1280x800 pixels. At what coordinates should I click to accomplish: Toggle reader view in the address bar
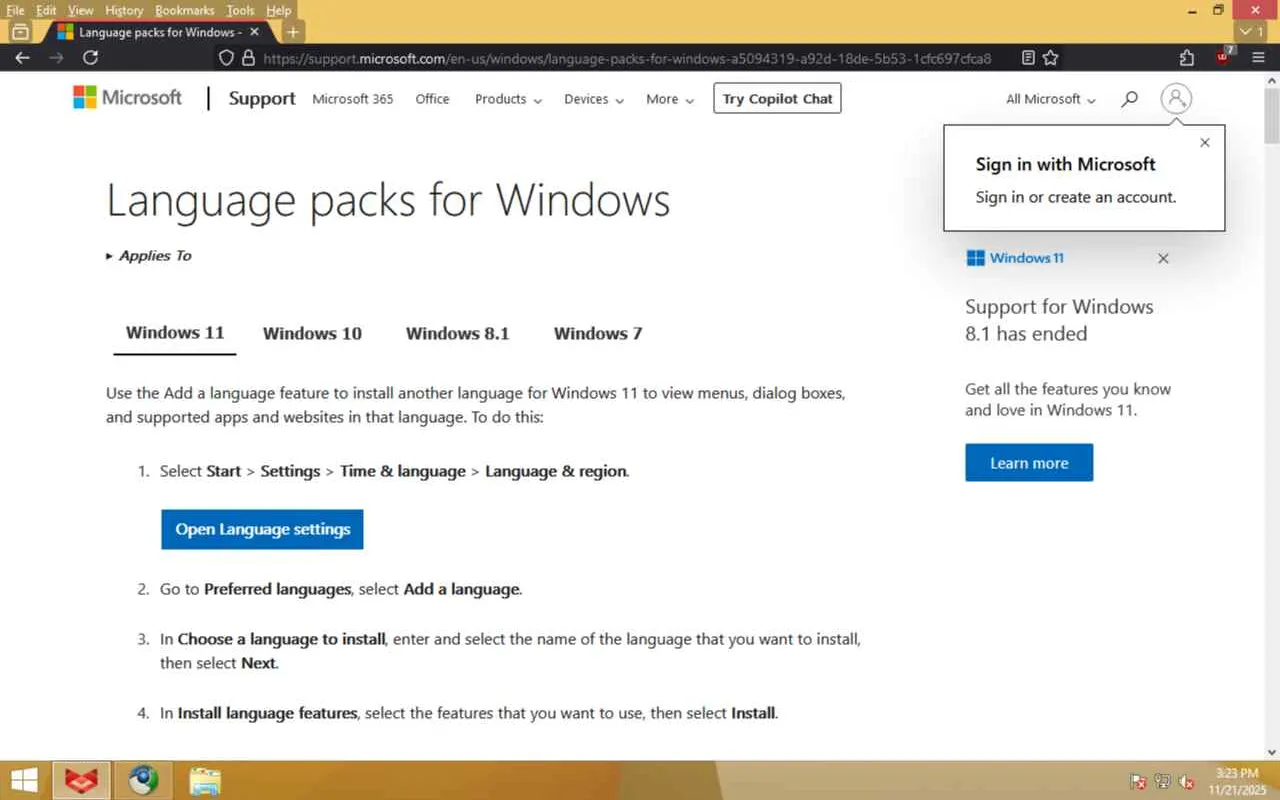(x=1028, y=58)
